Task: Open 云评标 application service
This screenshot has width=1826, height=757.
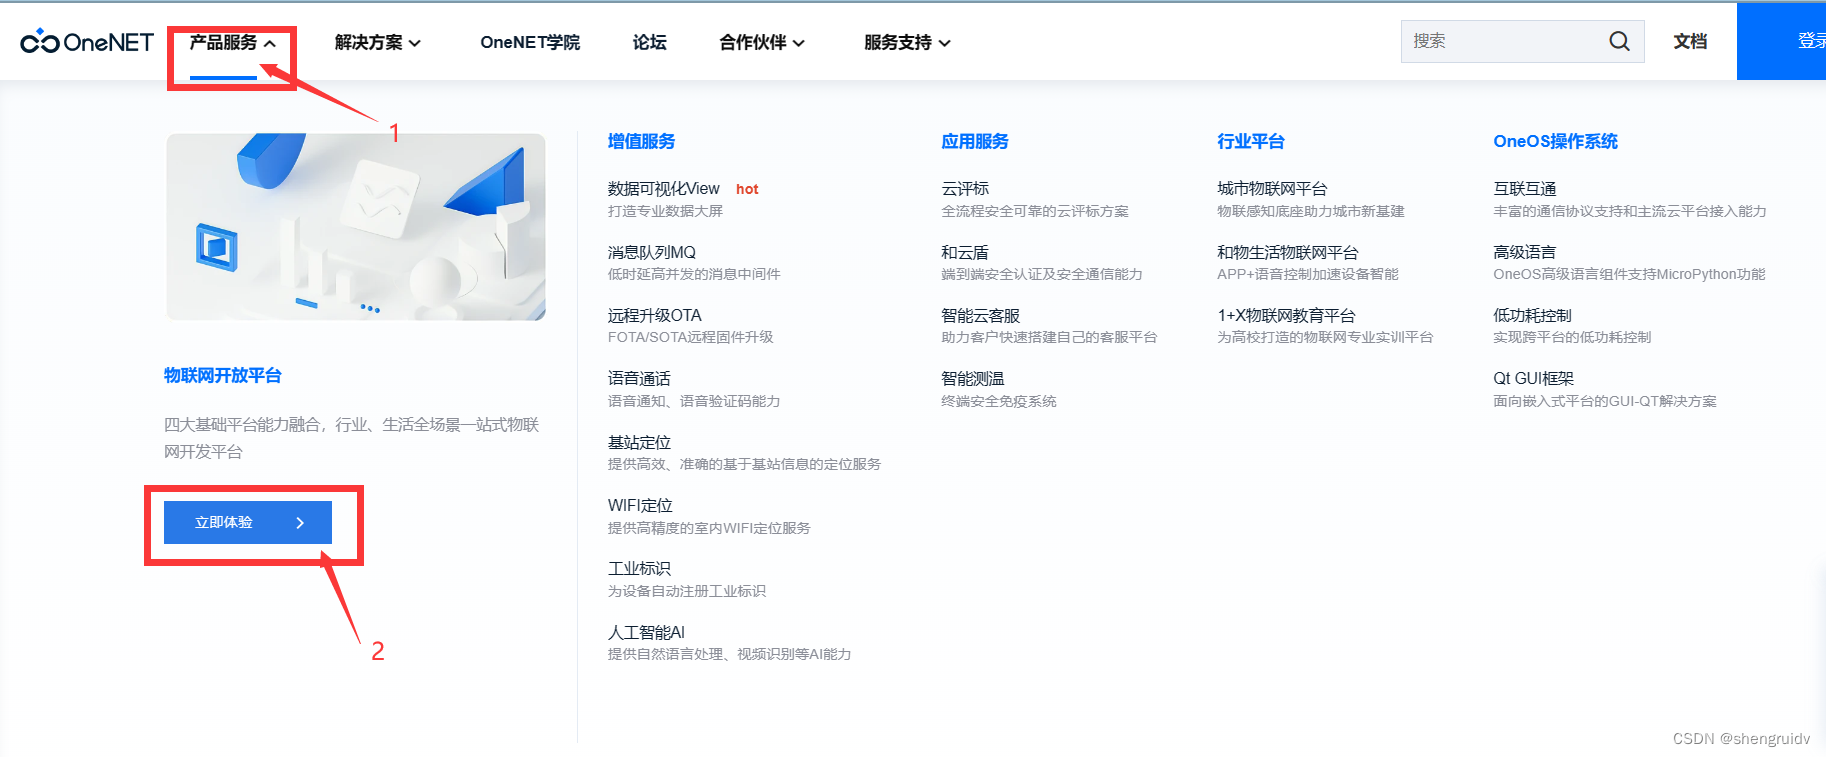Action: click(x=965, y=188)
